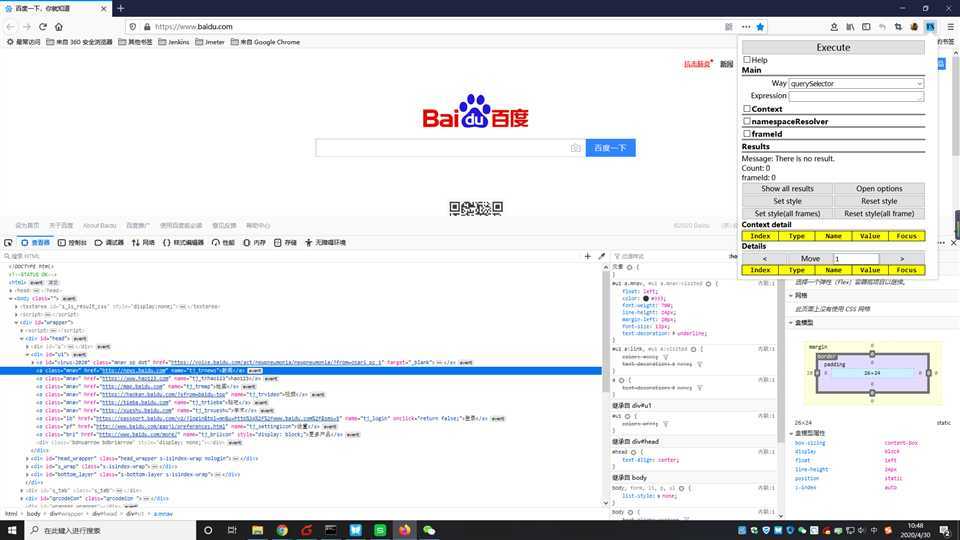Tick the Help checkbox
This screenshot has width=960, height=540.
746,60
